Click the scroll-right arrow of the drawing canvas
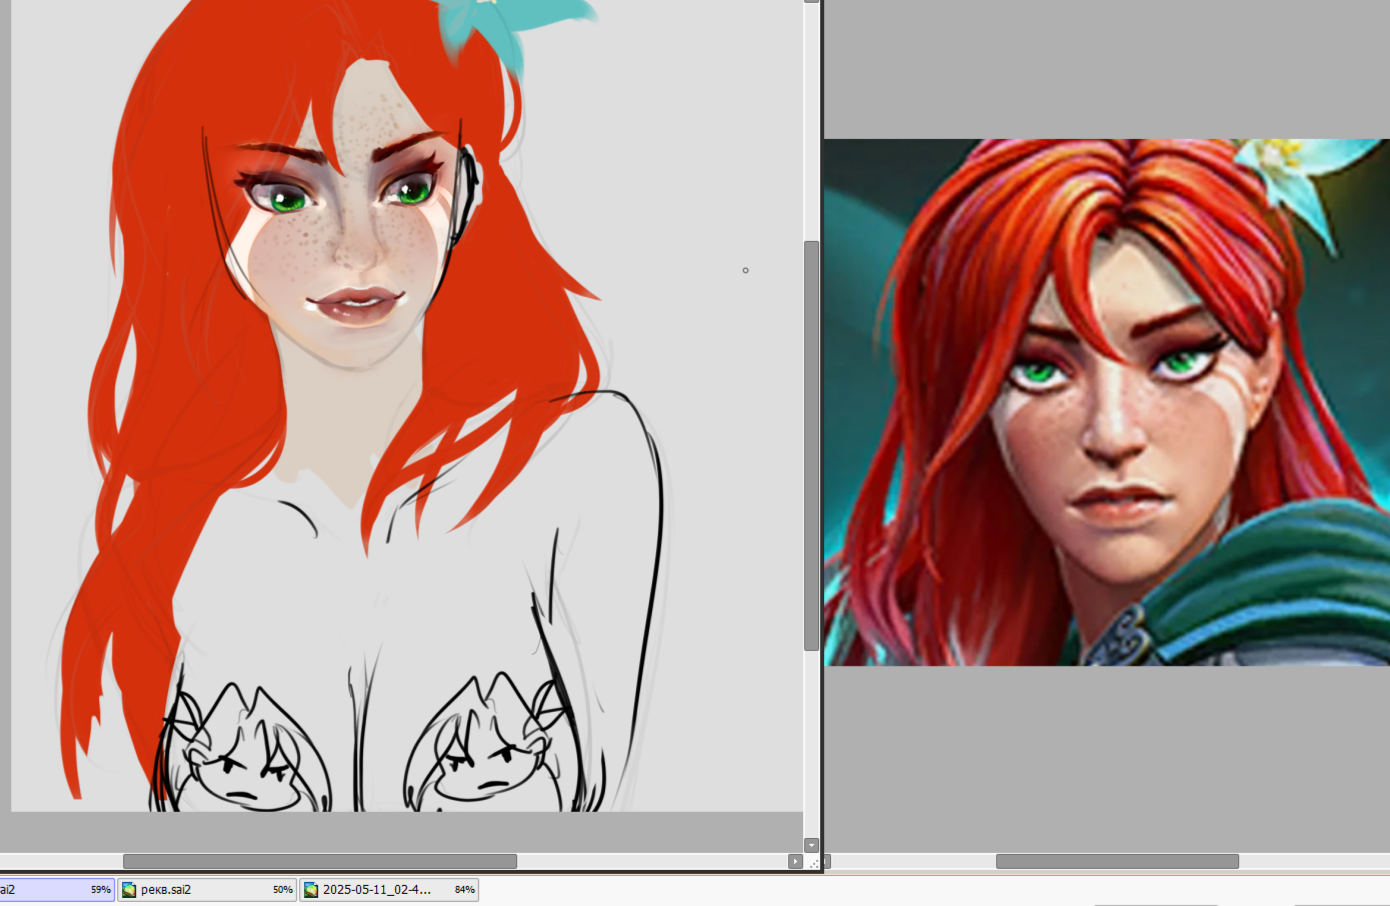 point(795,861)
